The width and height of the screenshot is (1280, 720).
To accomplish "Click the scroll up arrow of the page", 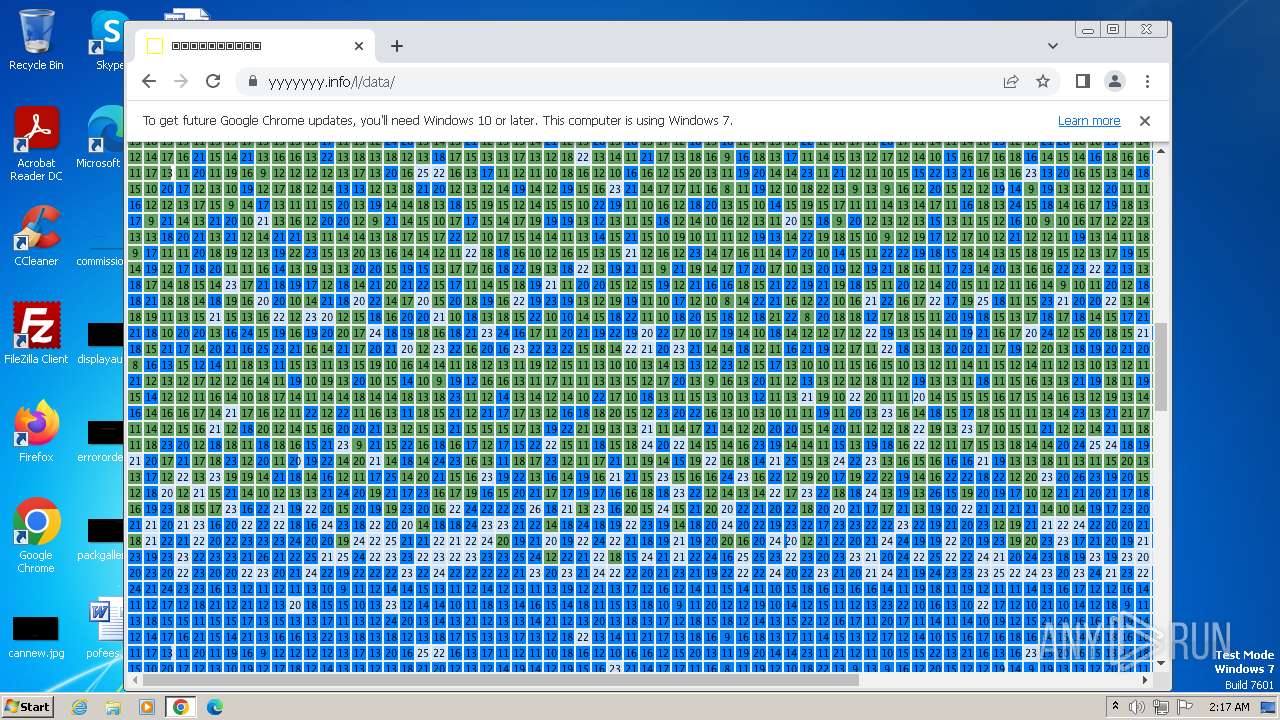I will point(1161,152).
